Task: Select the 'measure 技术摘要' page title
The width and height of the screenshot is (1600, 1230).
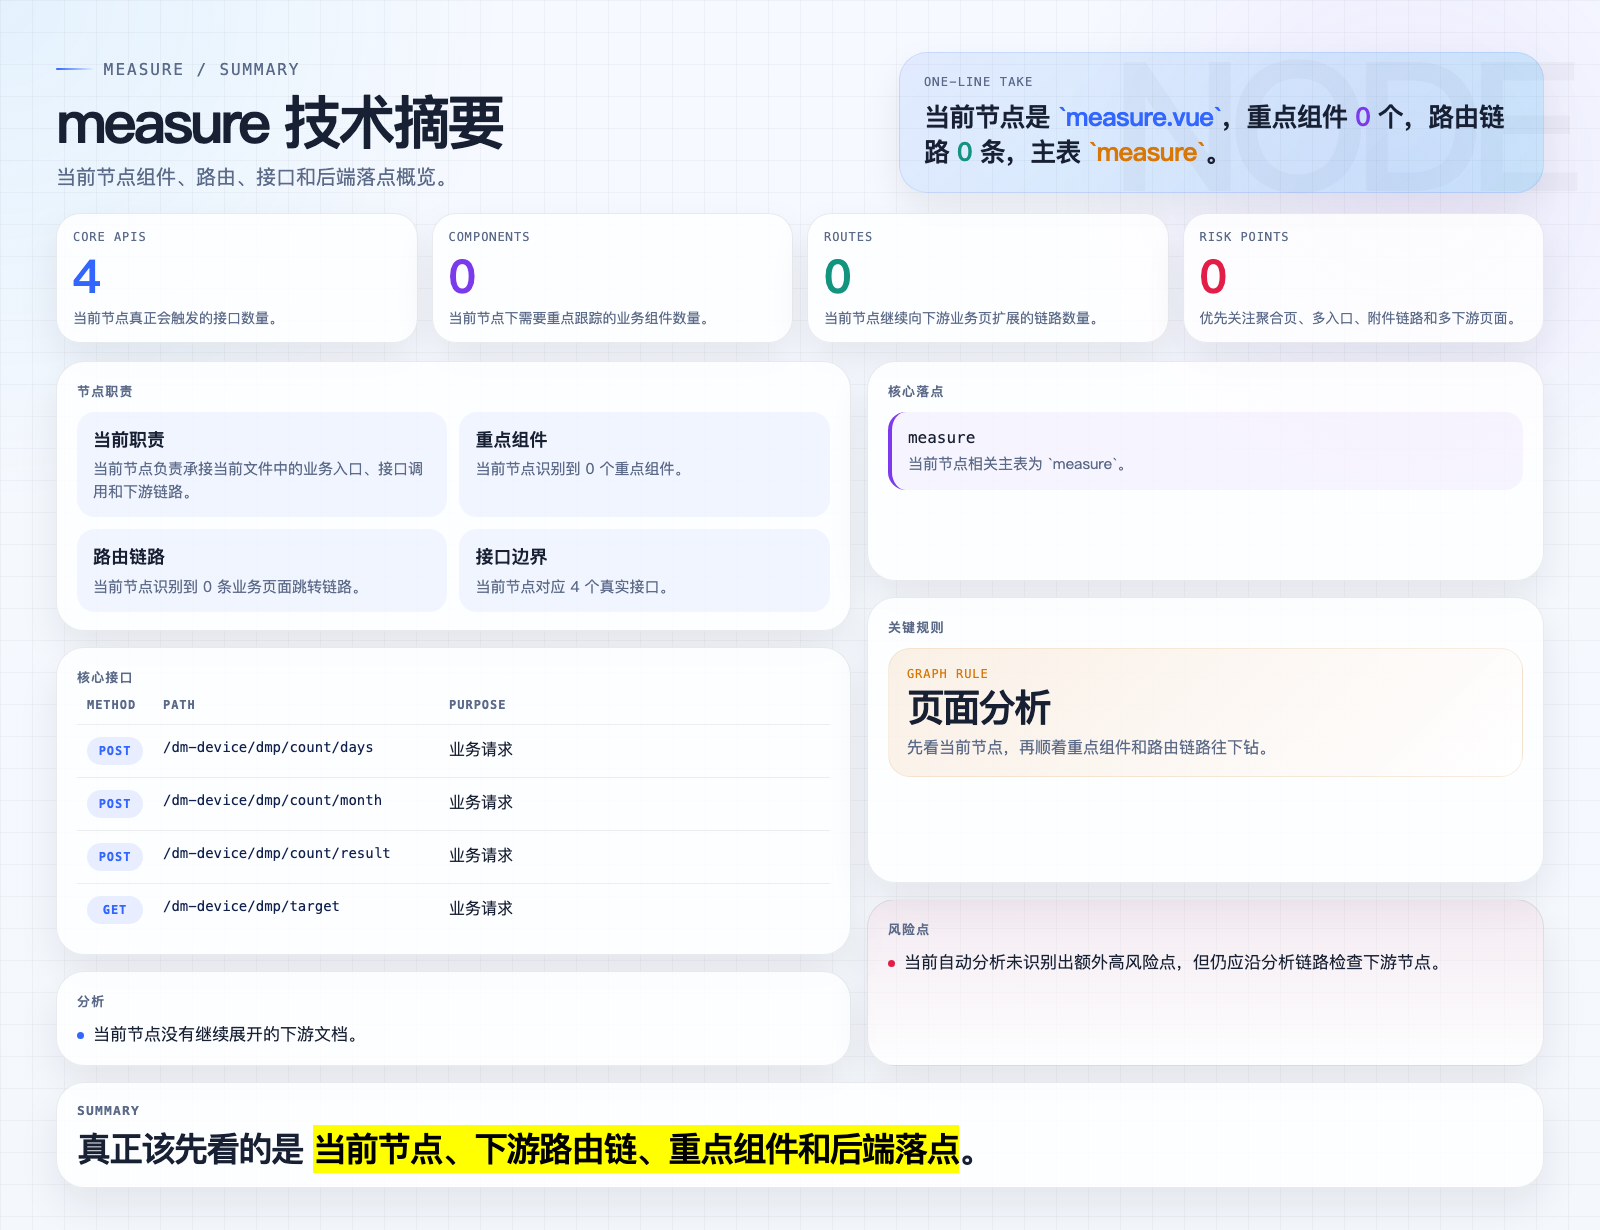Action: coord(280,123)
